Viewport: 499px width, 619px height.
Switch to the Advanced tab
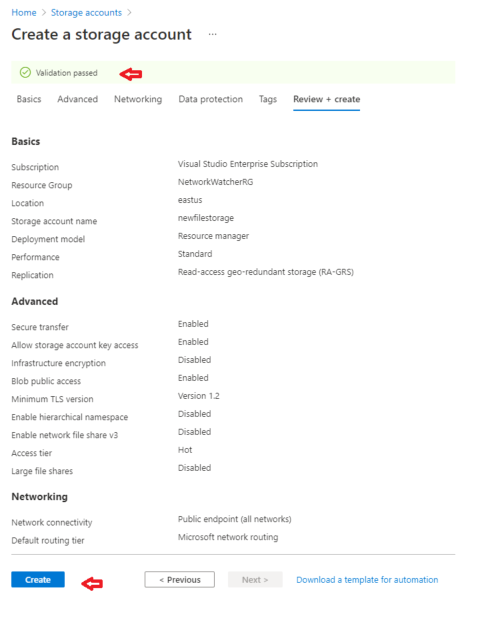click(77, 99)
